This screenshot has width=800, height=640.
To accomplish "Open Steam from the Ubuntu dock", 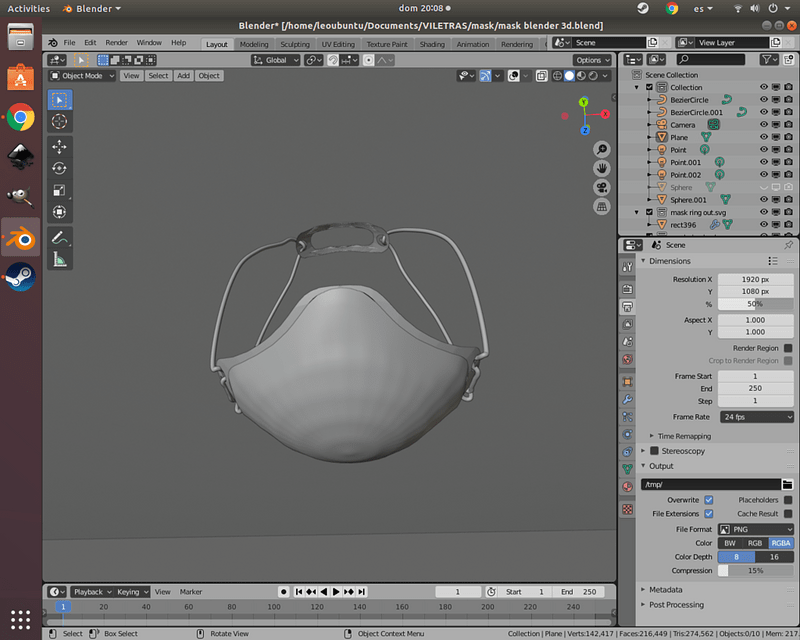I will tap(20, 277).
